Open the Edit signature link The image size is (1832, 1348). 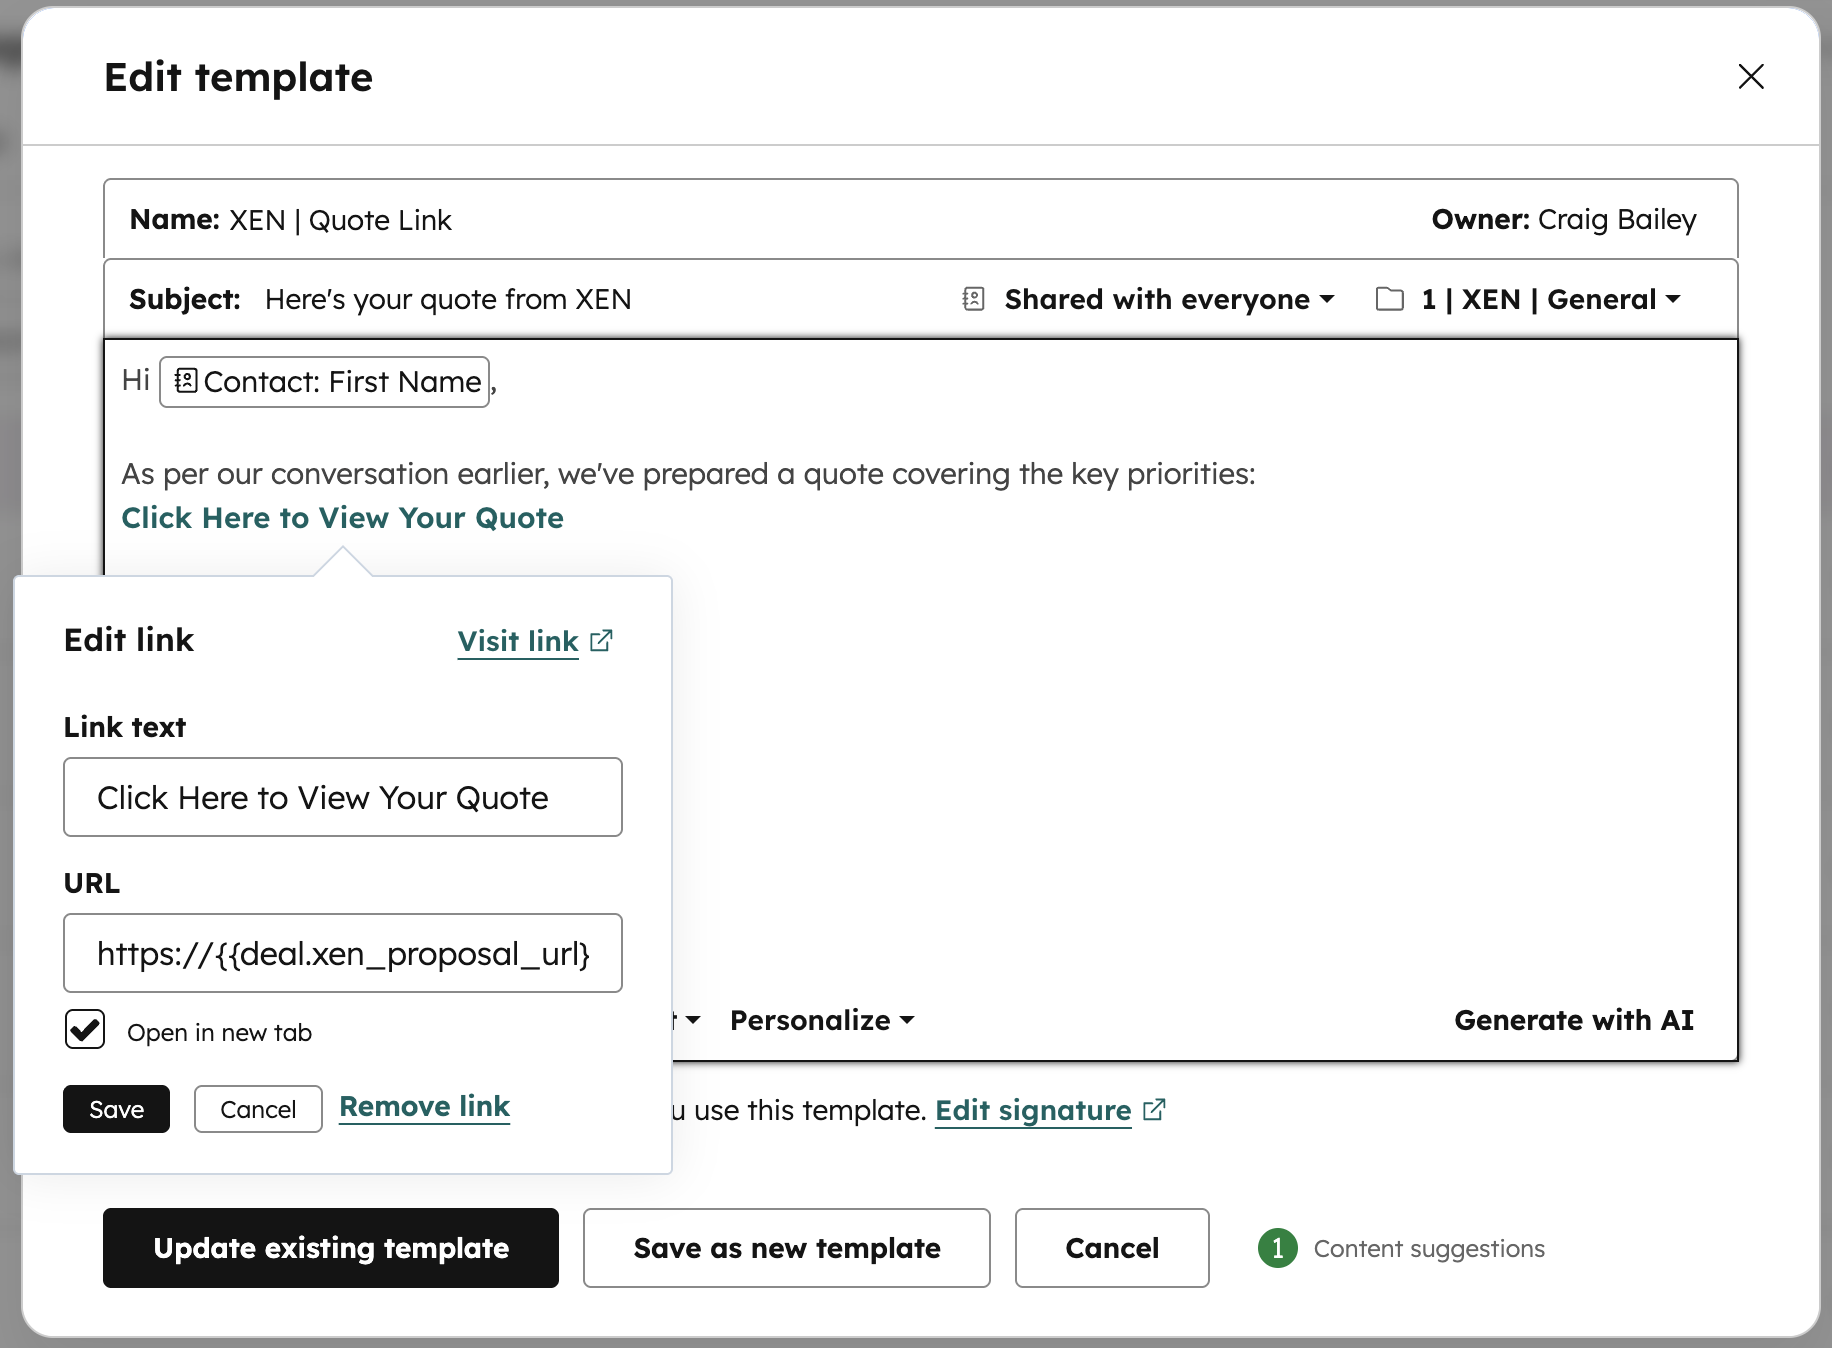coord(1032,1110)
